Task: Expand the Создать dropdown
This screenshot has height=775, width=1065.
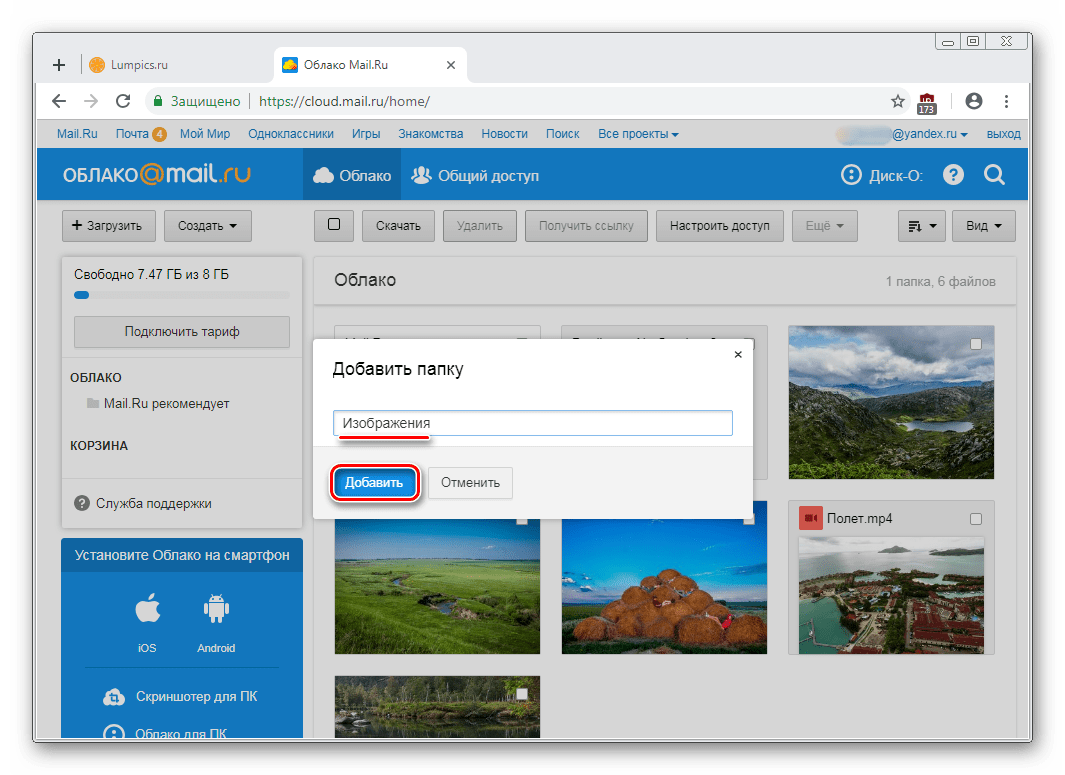Action: [x=207, y=226]
